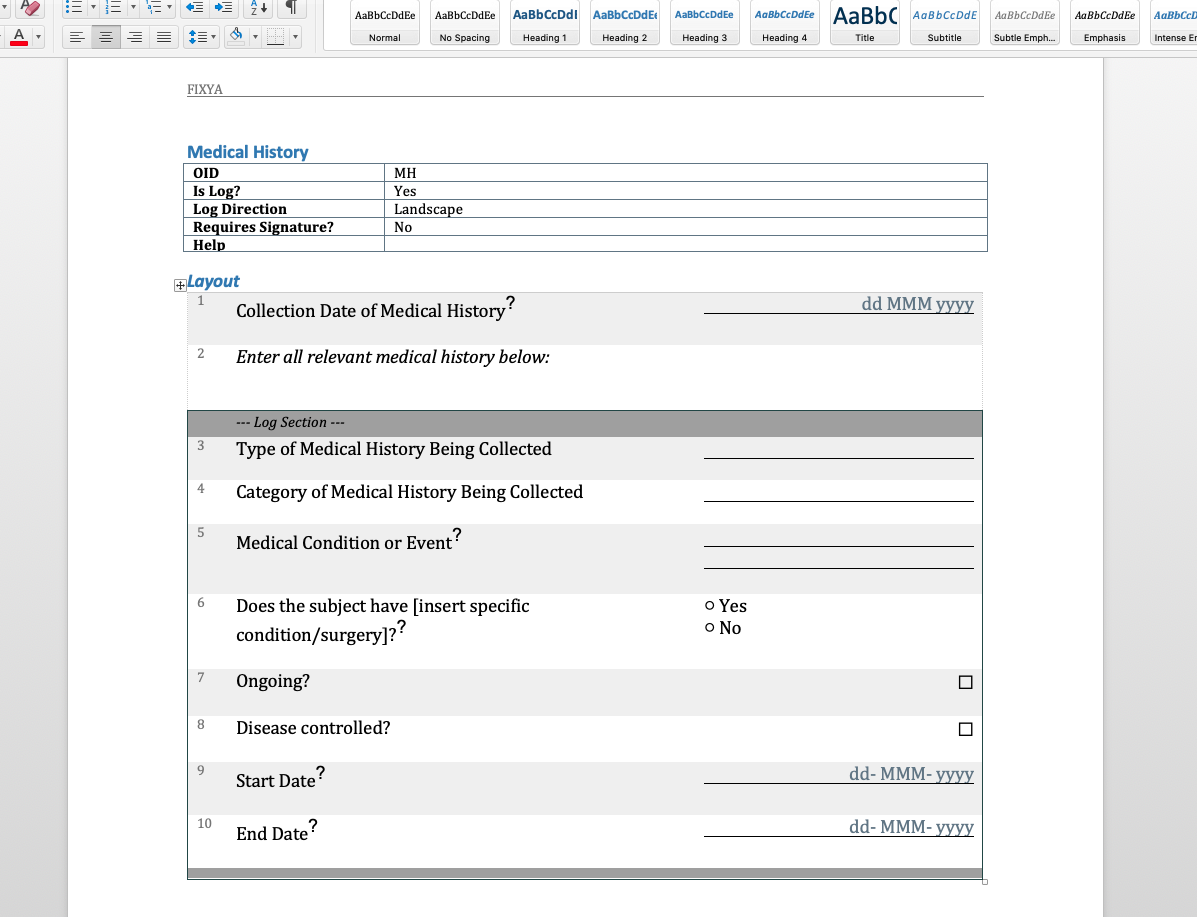The height and width of the screenshot is (917, 1197).
Task: Click the help mark after Medical Condition or Event
Action: point(457,534)
